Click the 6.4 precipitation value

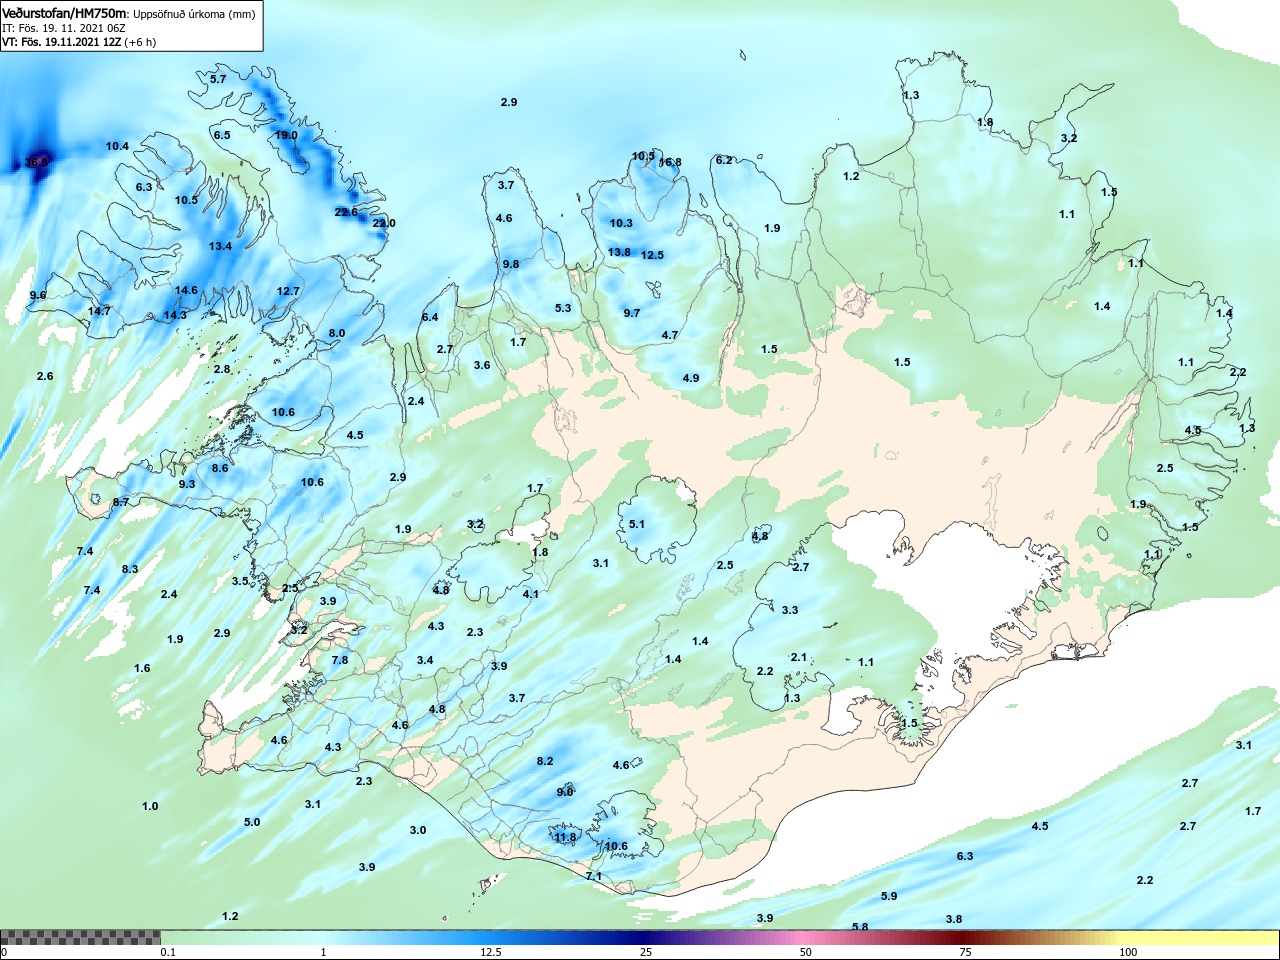coord(430,317)
